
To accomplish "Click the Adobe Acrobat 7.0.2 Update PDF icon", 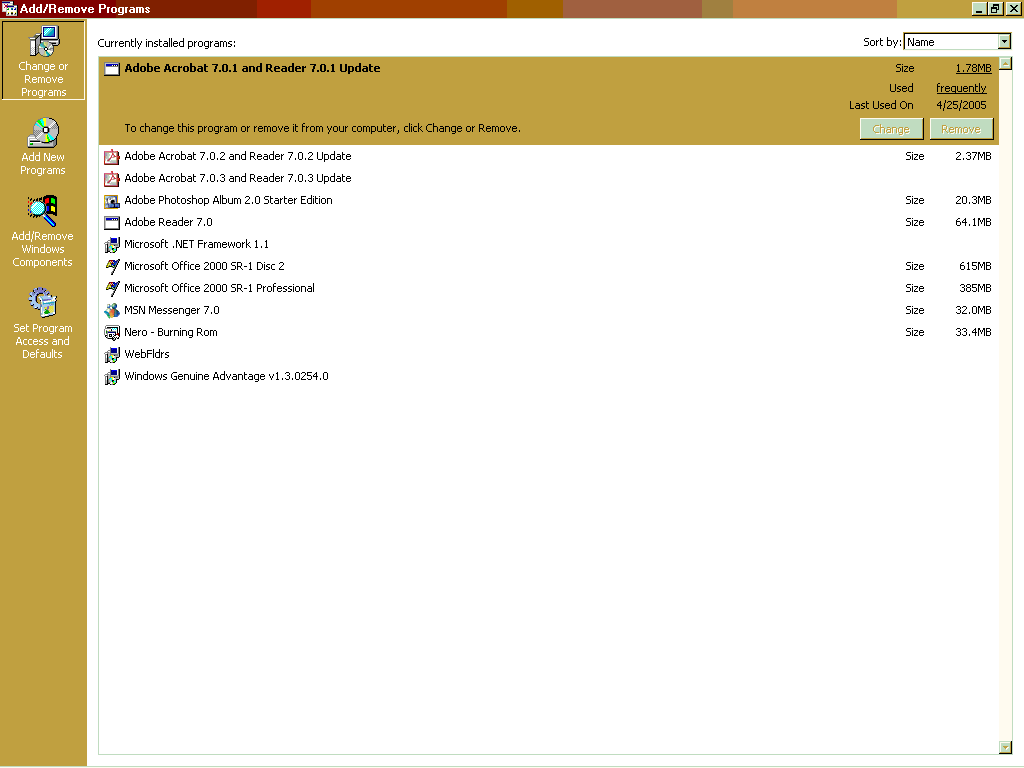I will (112, 157).
